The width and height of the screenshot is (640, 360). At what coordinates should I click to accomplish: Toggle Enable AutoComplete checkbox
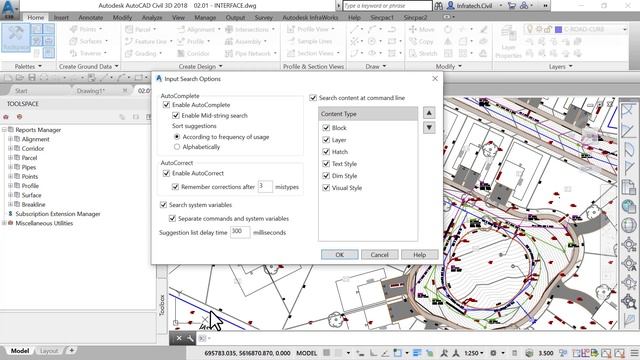coord(166,105)
